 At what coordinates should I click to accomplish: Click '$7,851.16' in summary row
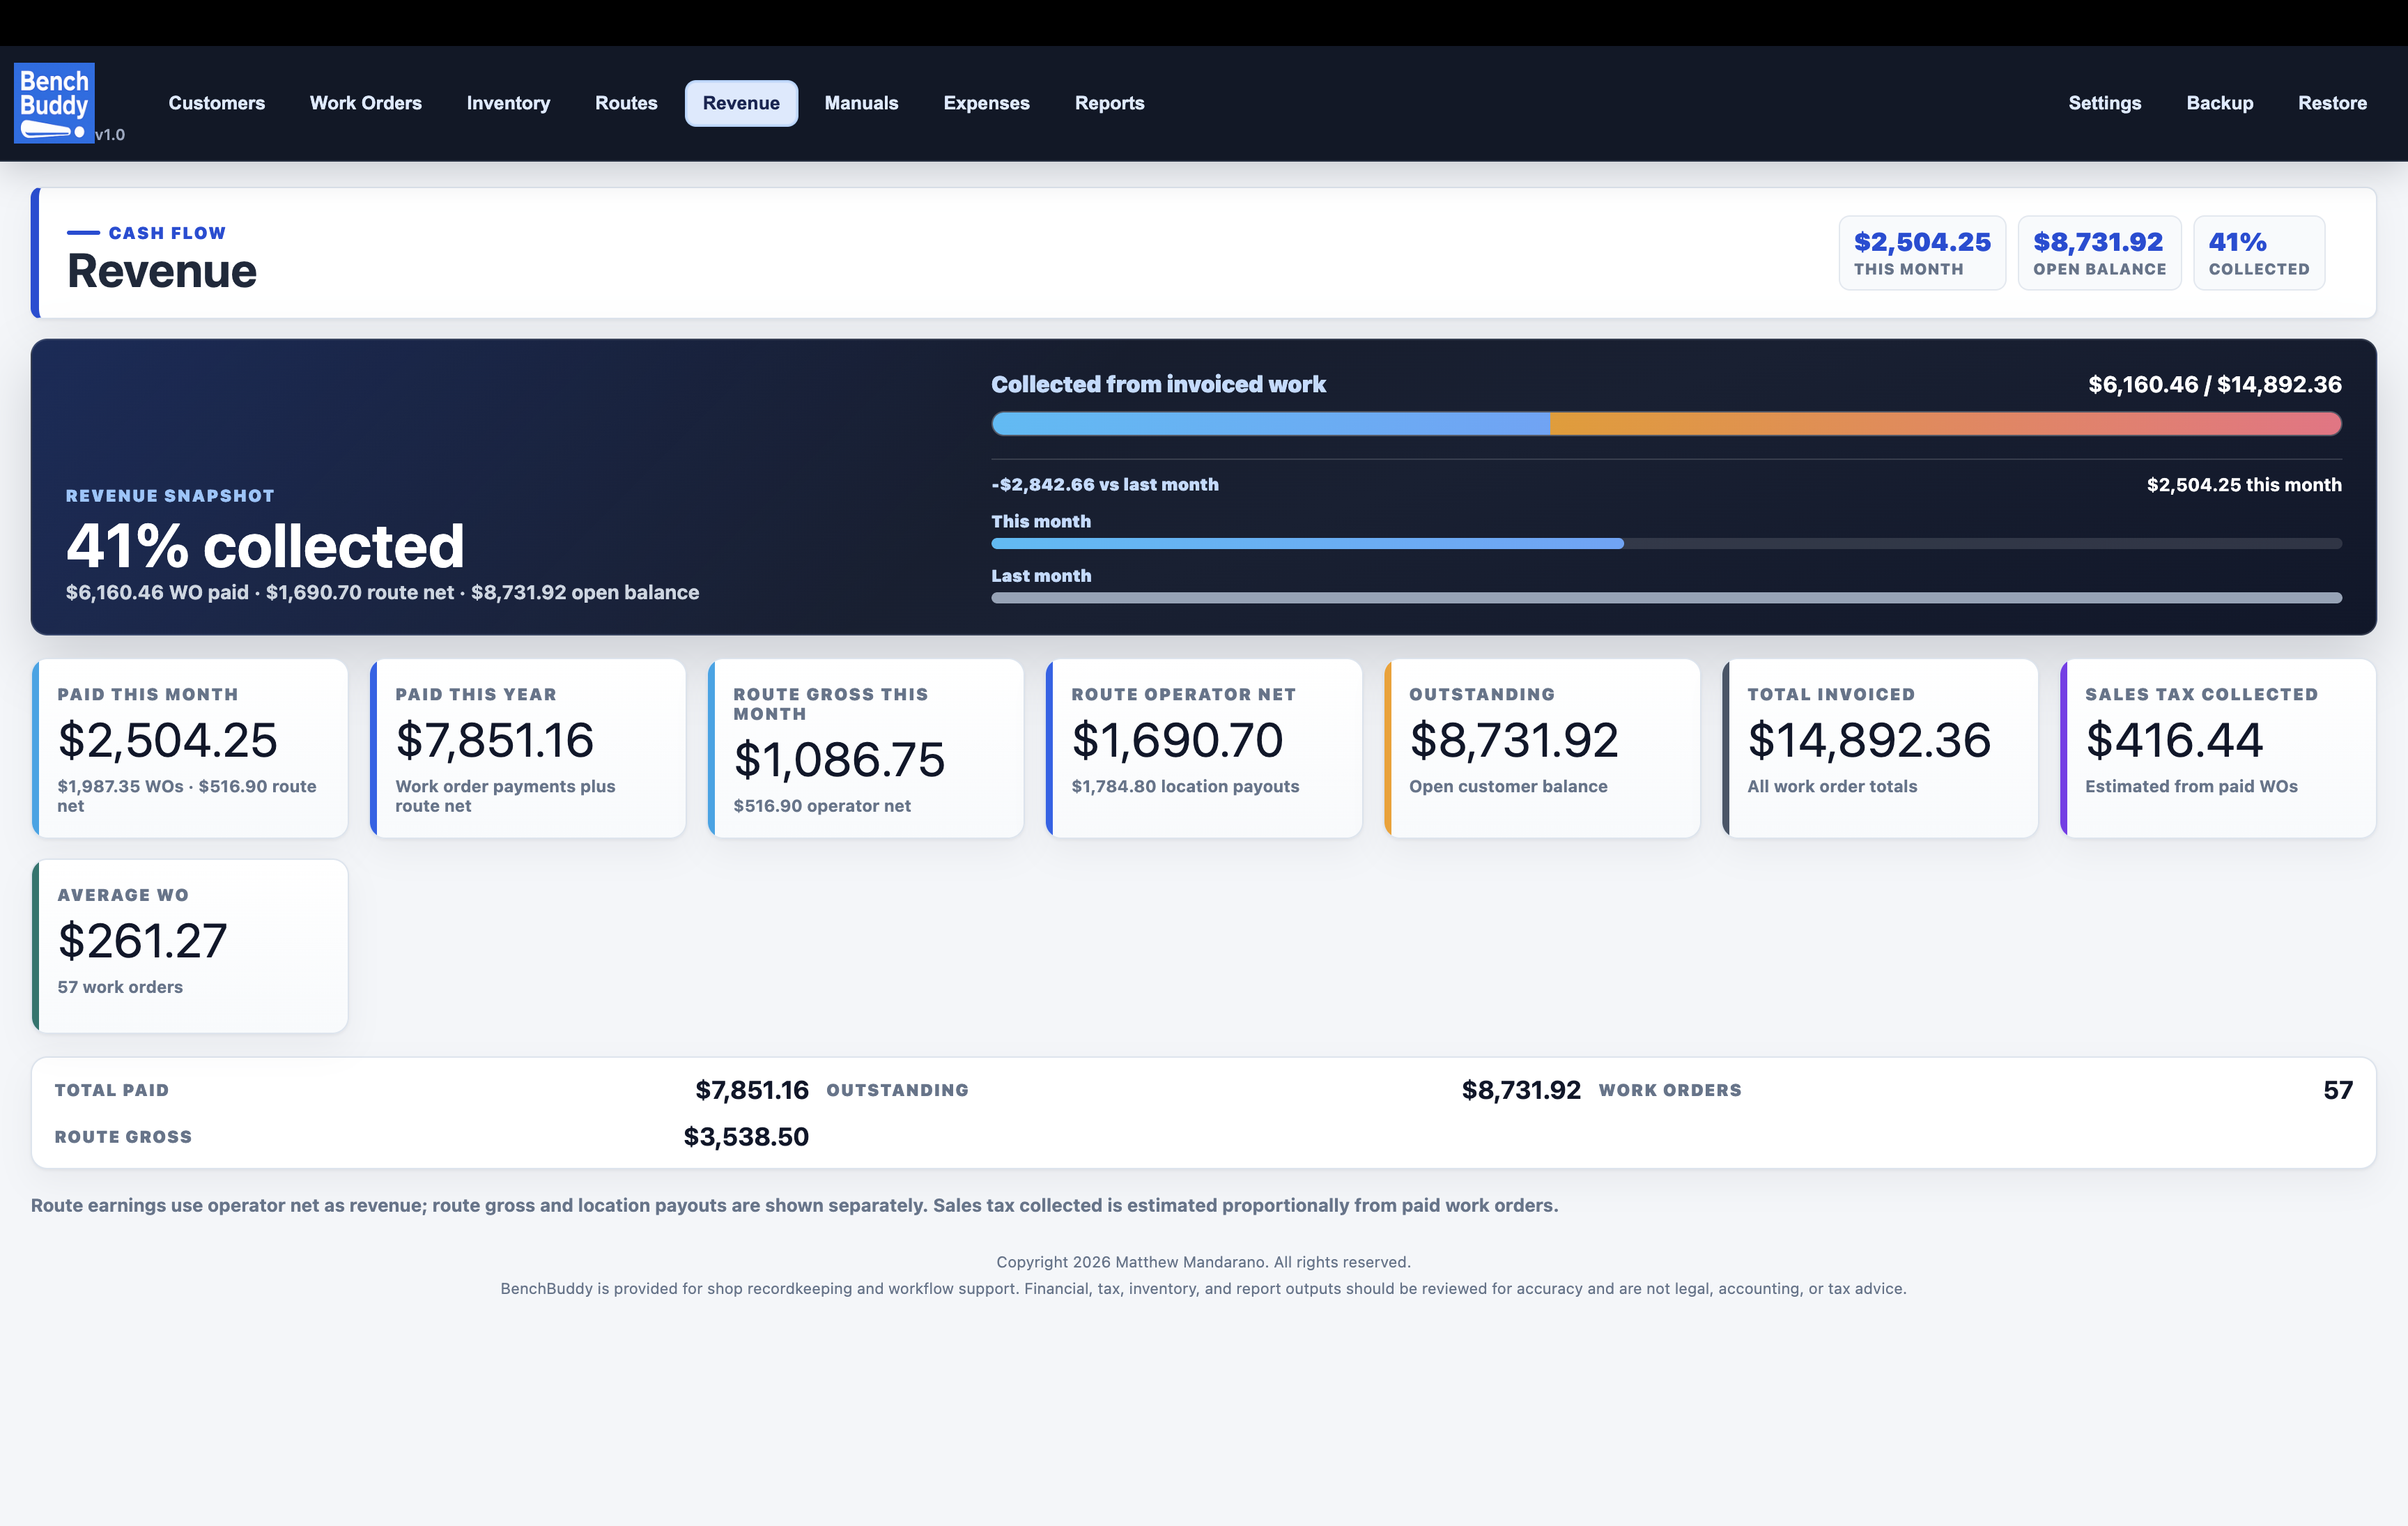coord(752,1090)
